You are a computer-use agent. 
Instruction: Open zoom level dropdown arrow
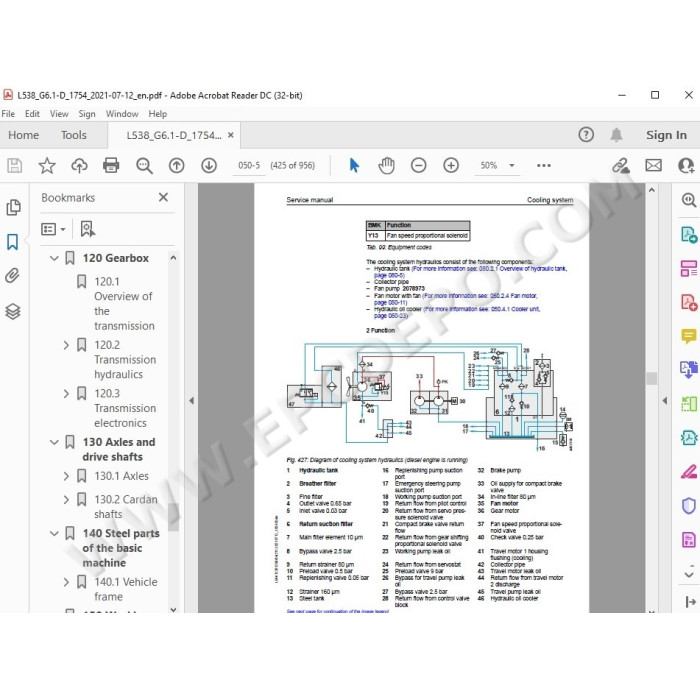pos(512,166)
